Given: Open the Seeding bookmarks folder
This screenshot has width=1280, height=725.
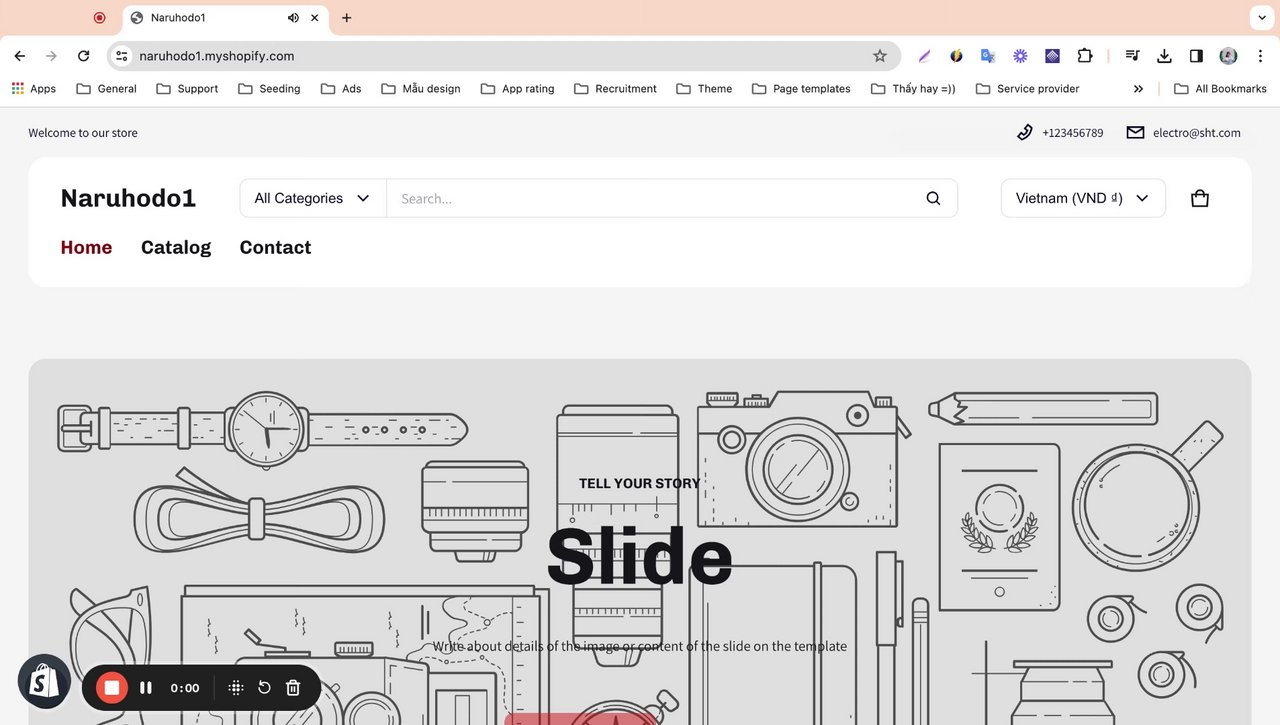Looking at the screenshot, I should 269,88.
